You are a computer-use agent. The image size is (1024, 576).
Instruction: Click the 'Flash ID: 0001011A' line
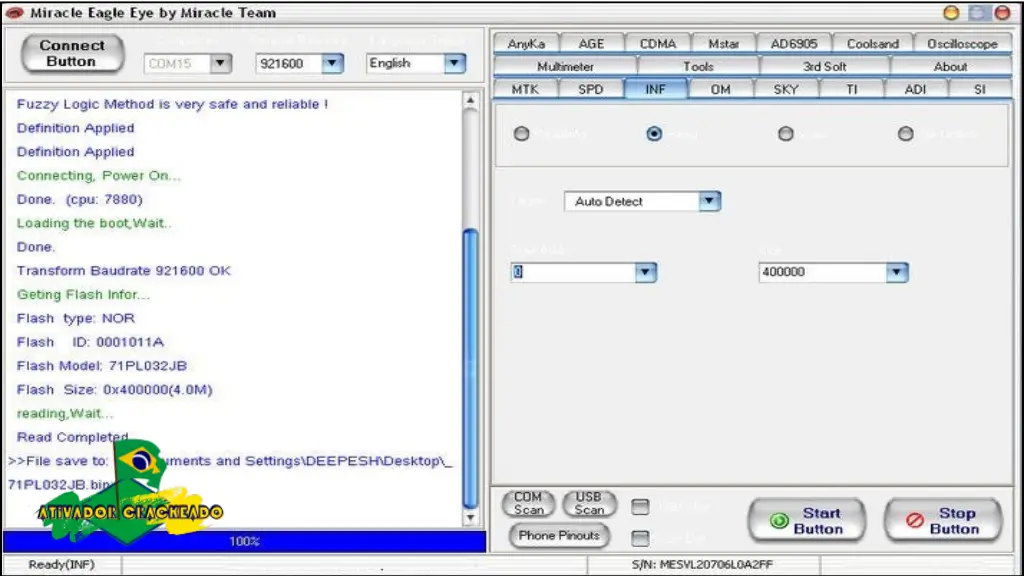point(90,342)
